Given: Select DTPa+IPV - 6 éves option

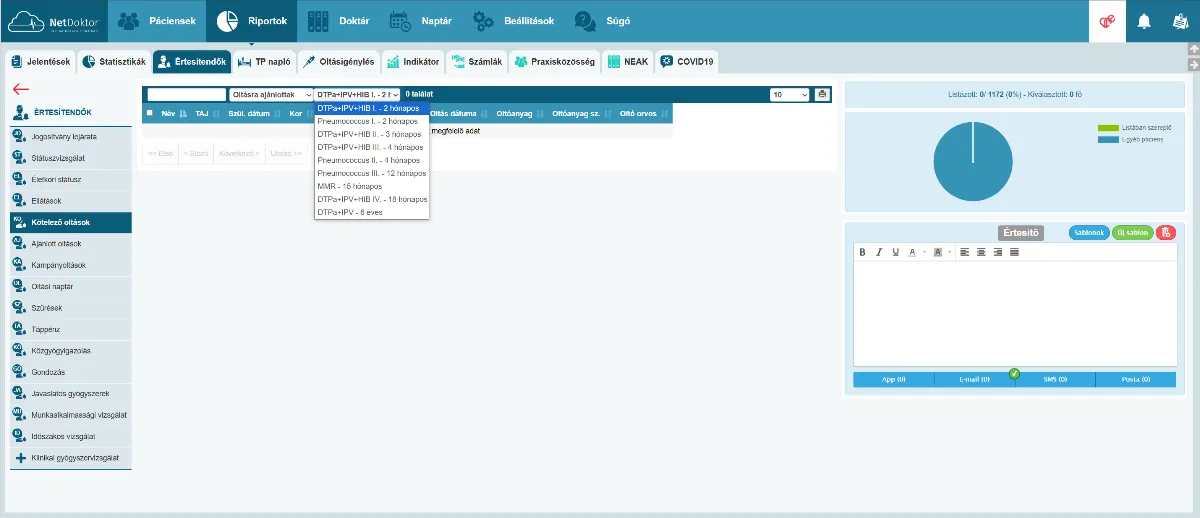Looking at the screenshot, I should pos(372,212).
